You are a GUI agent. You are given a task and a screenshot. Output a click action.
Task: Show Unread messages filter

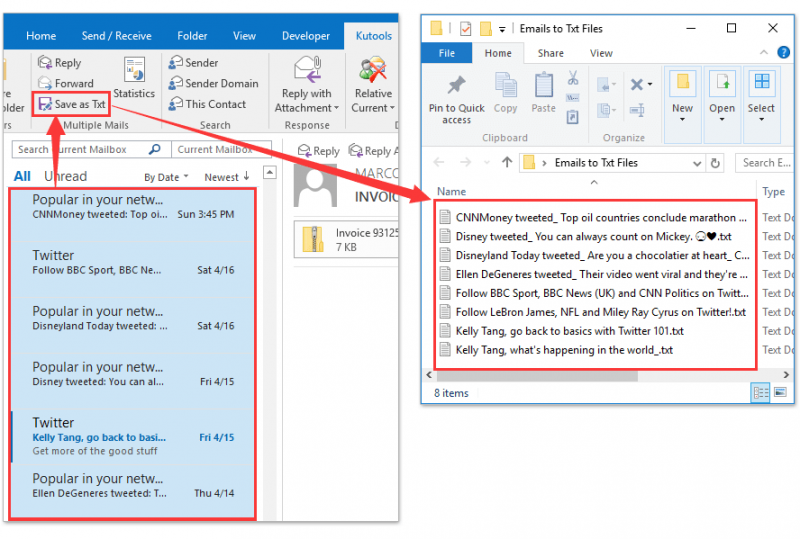(65, 176)
